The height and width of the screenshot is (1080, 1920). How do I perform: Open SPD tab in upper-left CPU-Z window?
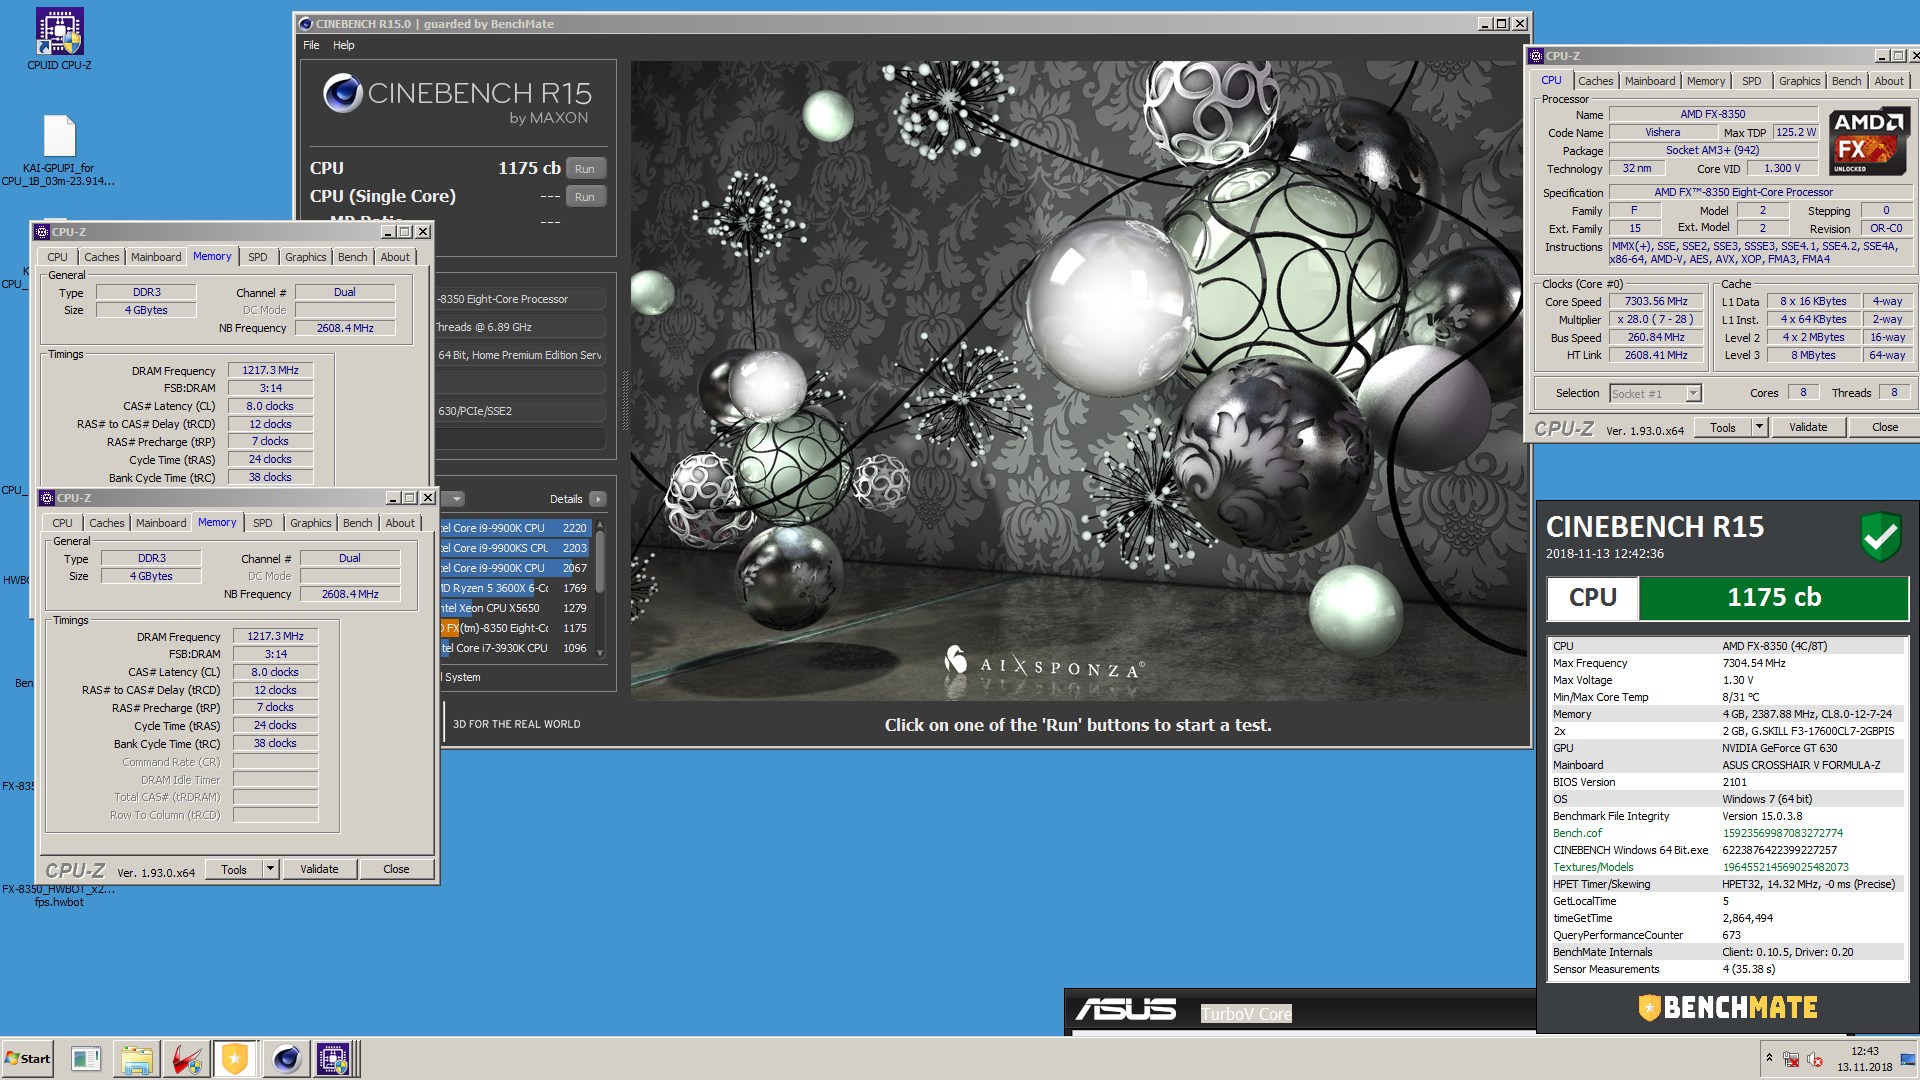click(x=257, y=257)
